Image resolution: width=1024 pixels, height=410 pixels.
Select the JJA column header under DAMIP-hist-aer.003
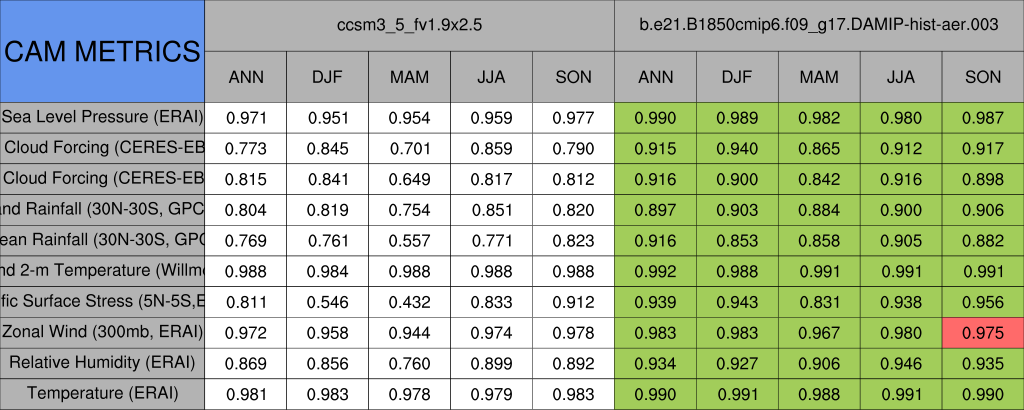pos(901,76)
